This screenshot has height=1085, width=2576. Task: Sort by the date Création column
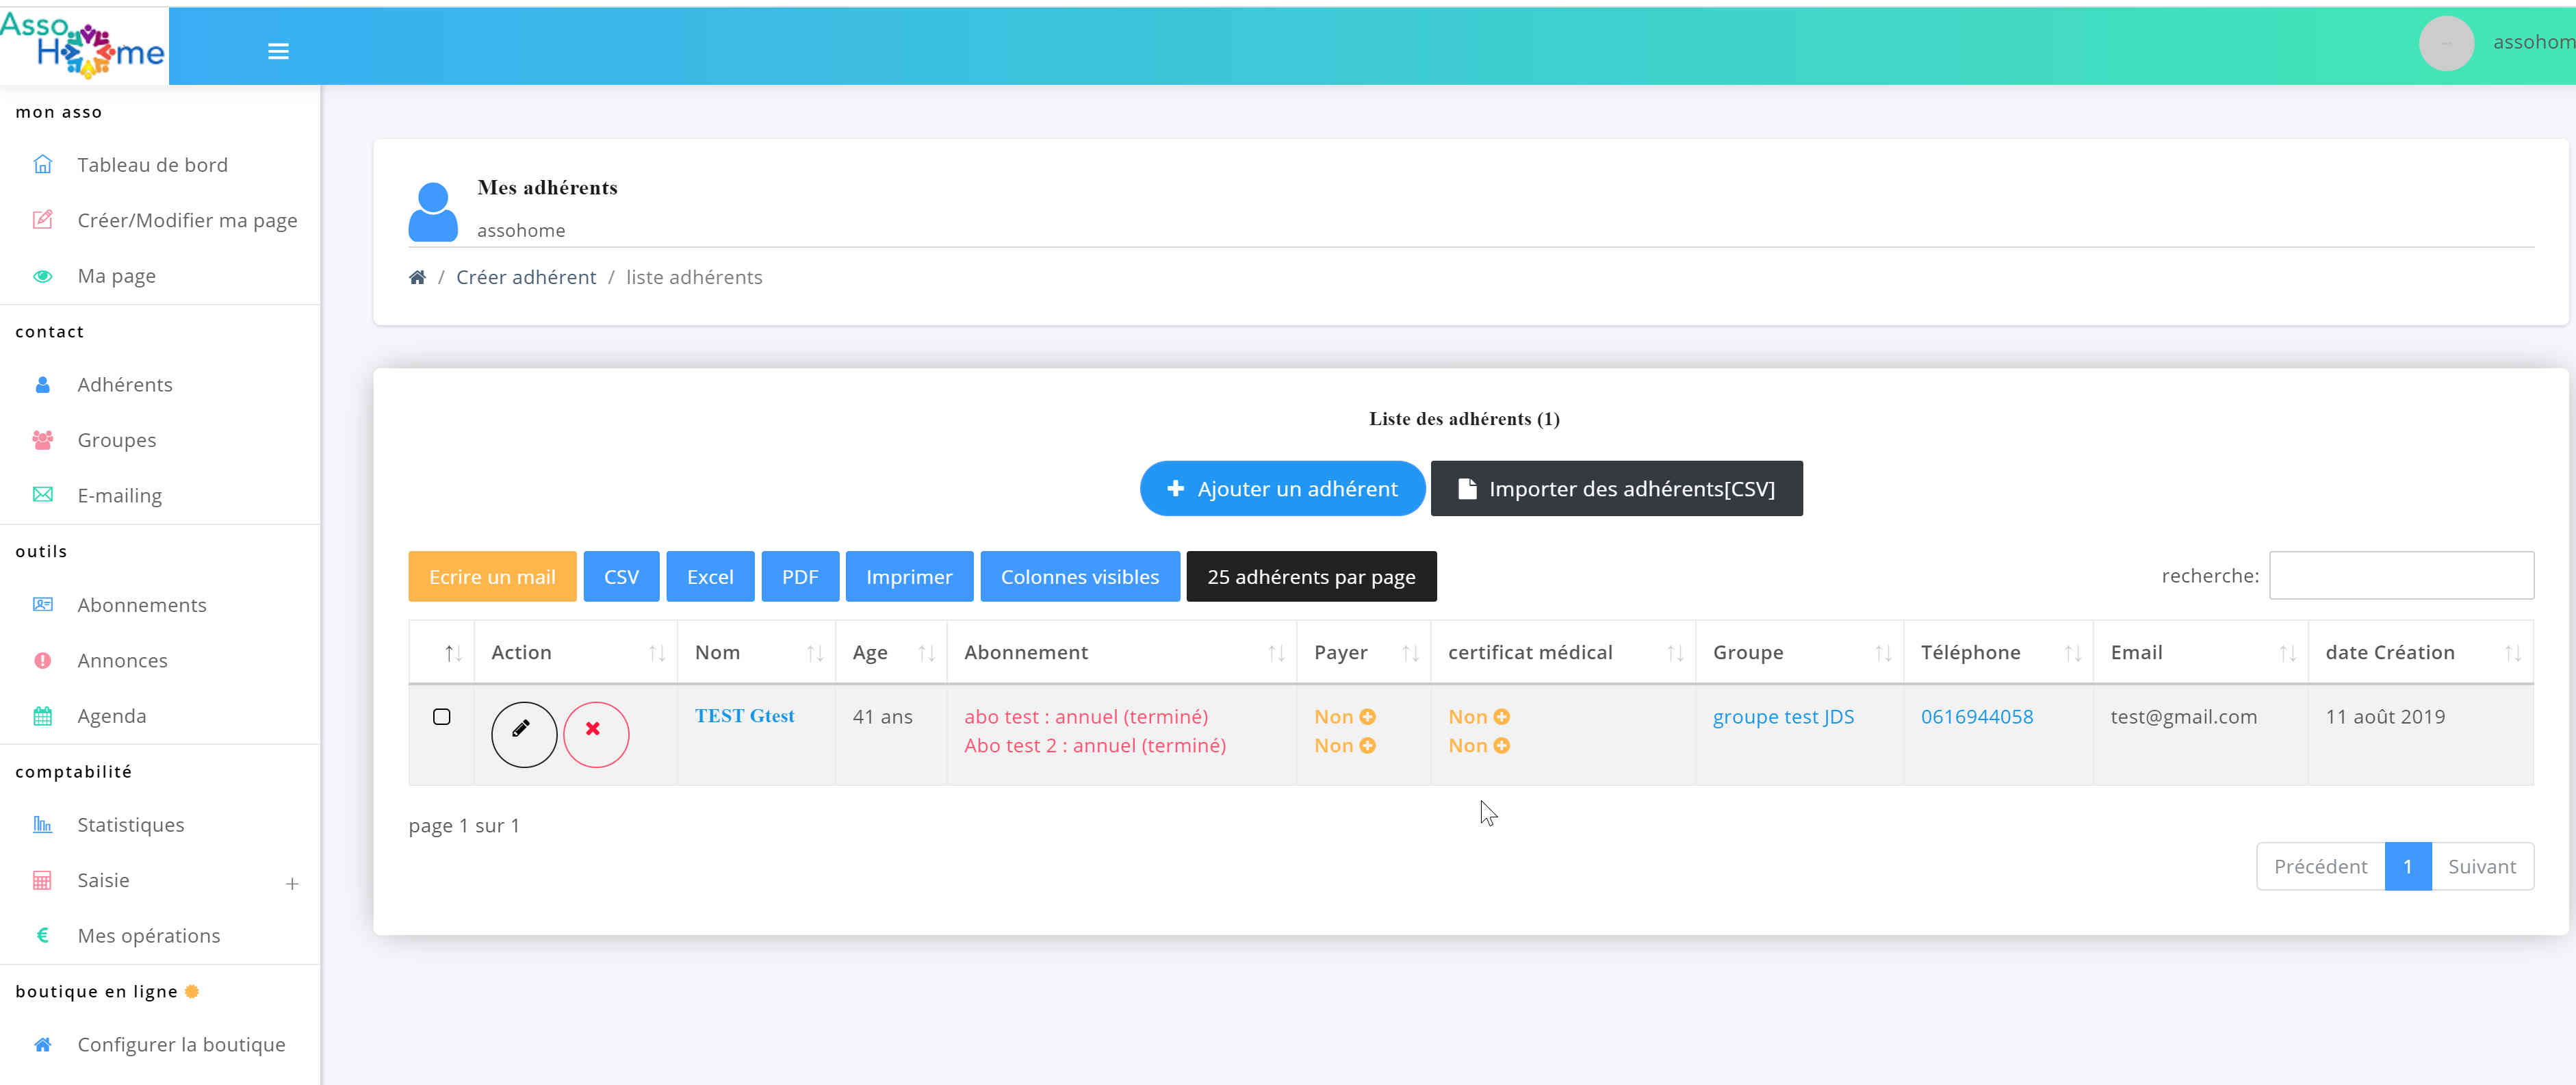[x=2420, y=653]
